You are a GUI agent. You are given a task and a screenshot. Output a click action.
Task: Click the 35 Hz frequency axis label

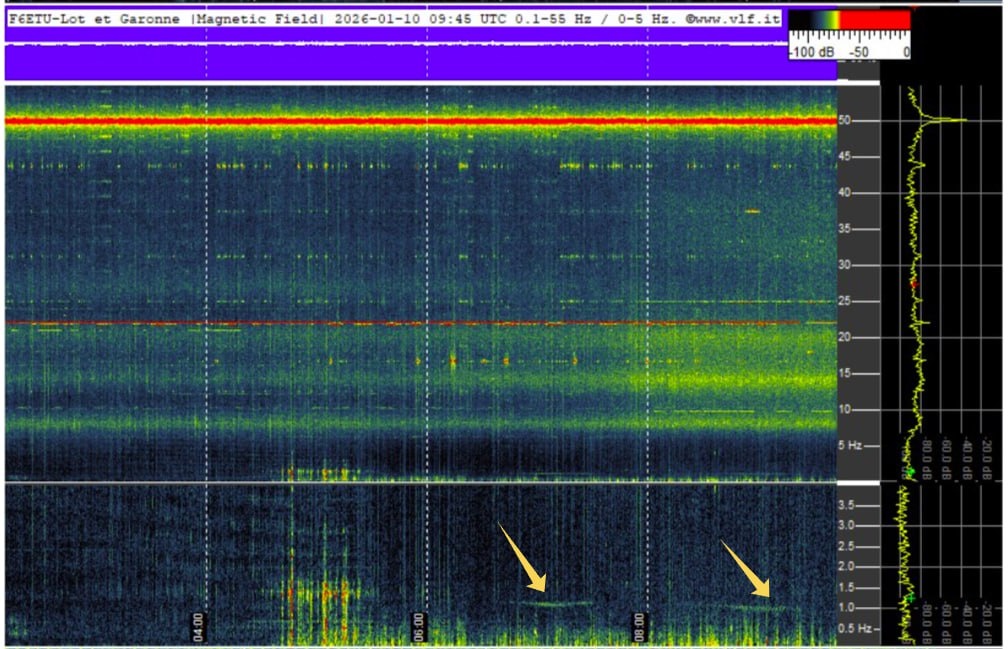click(845, 229)
